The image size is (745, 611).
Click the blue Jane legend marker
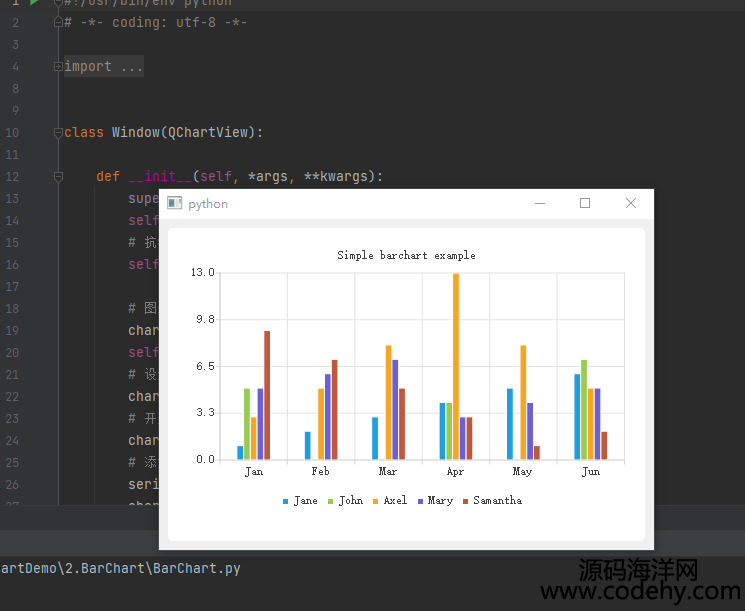tap(286, 501)
